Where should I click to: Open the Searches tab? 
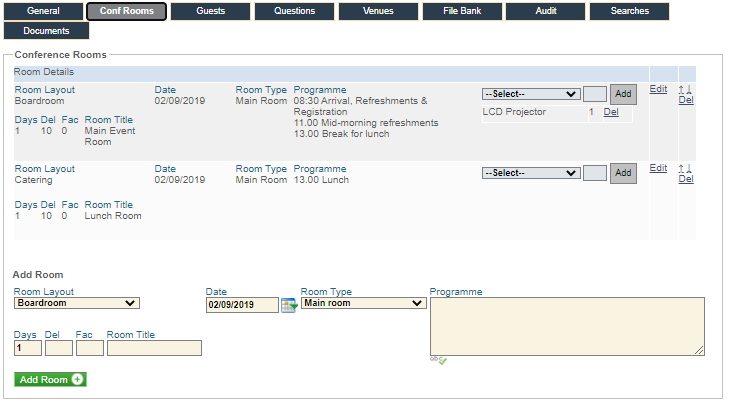(629, 11)
